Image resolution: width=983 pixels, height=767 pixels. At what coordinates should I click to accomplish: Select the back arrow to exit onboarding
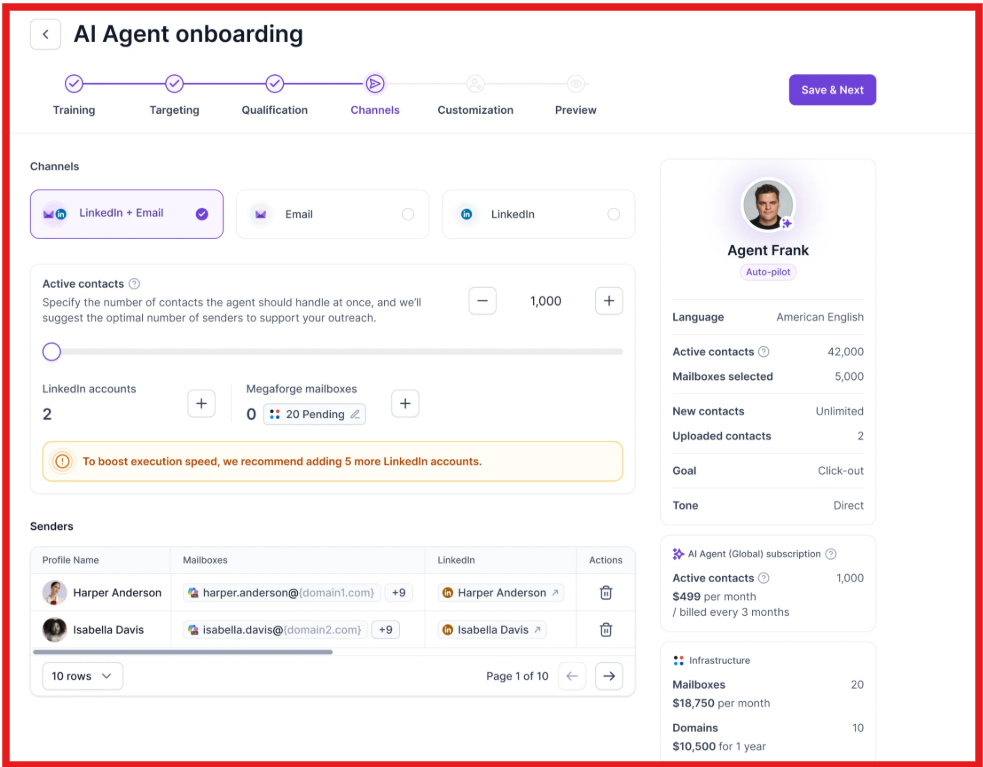(45, 34)
